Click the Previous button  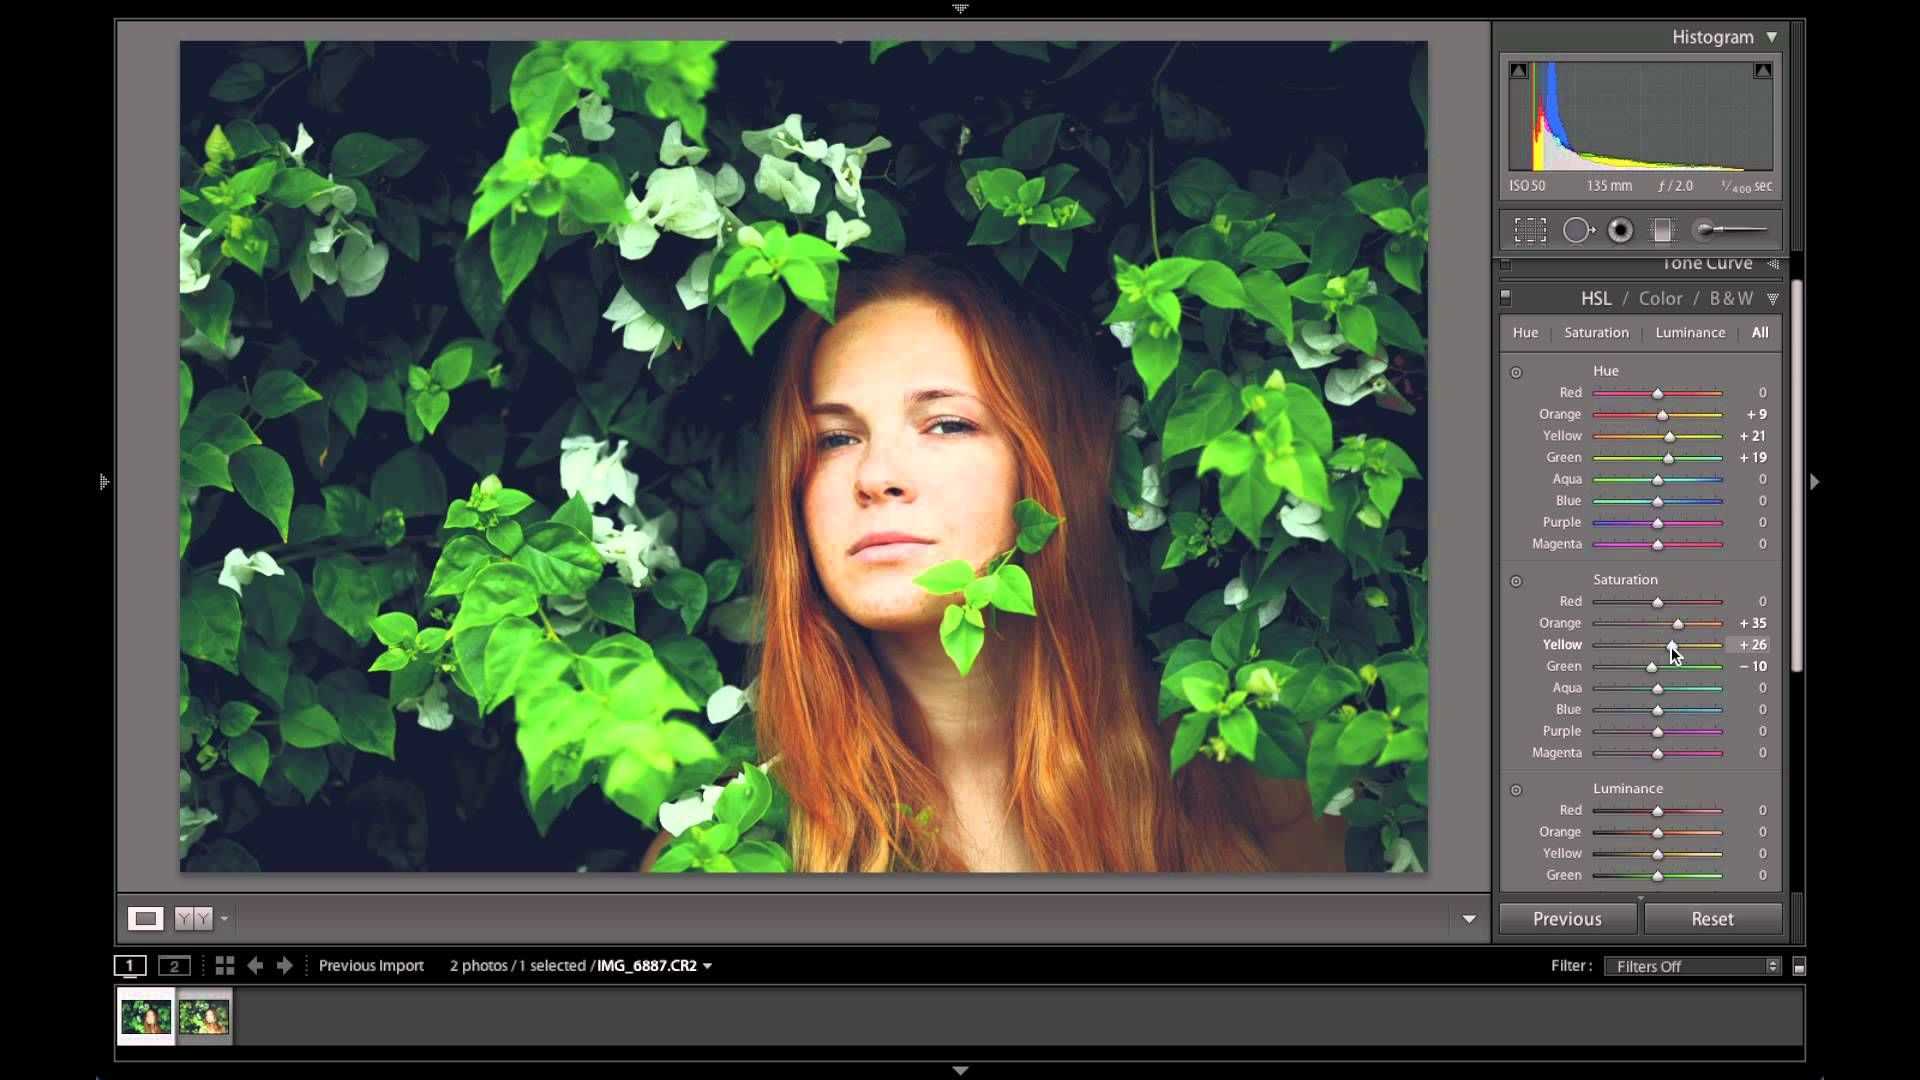tap(1568, 919)
